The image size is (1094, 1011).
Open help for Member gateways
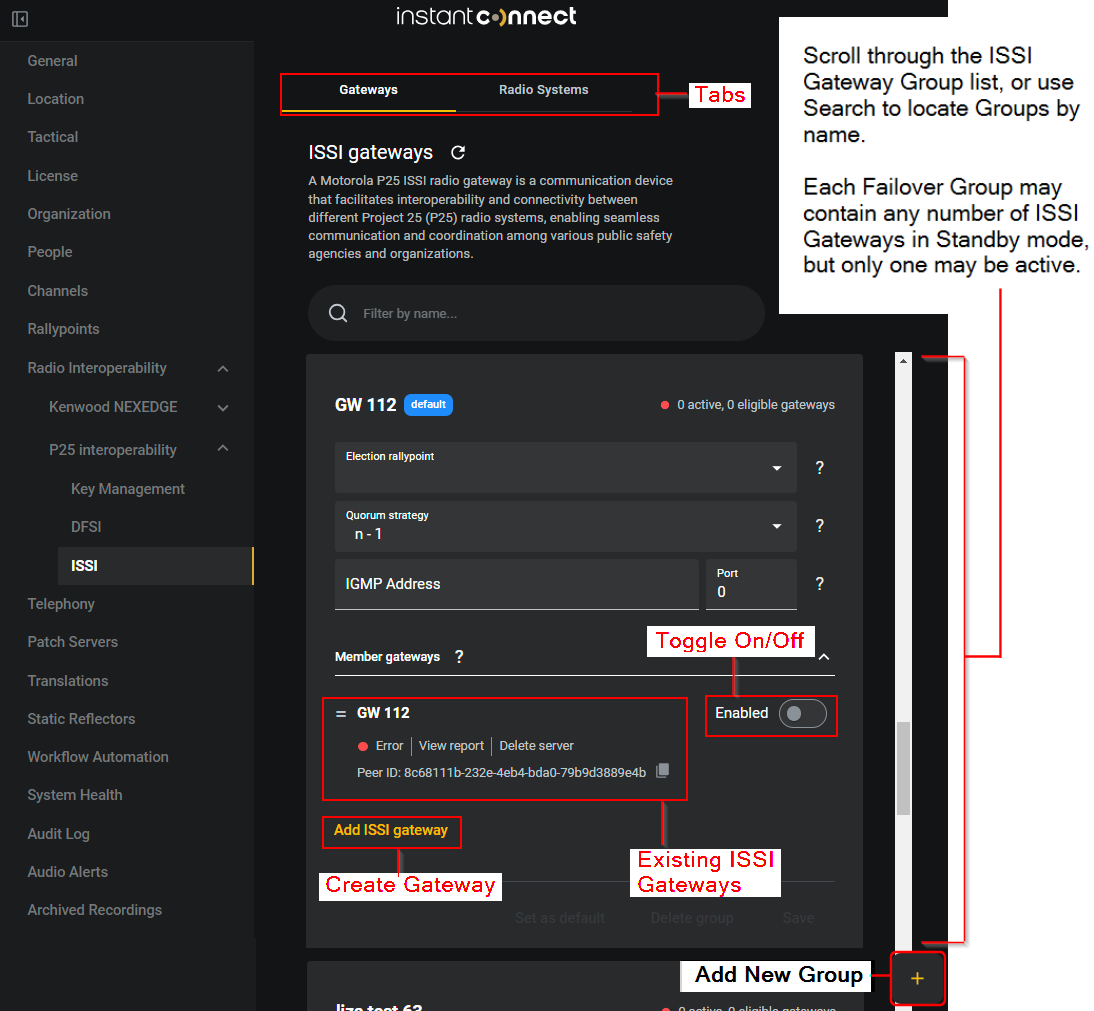459,656
